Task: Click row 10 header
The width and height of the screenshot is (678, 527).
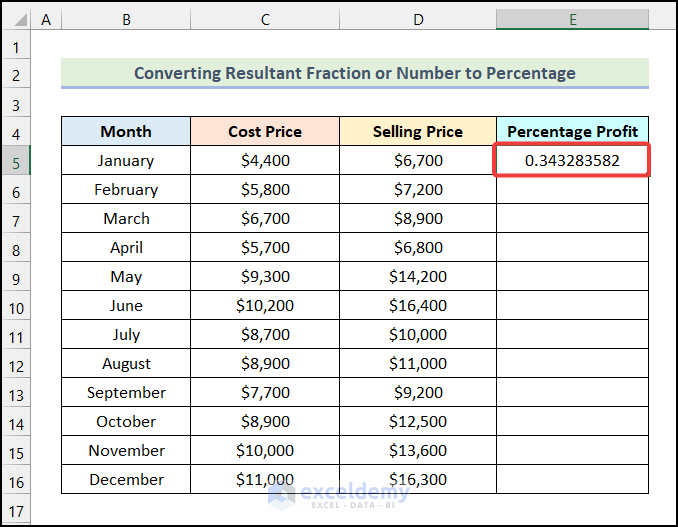Action: [16, 306]
